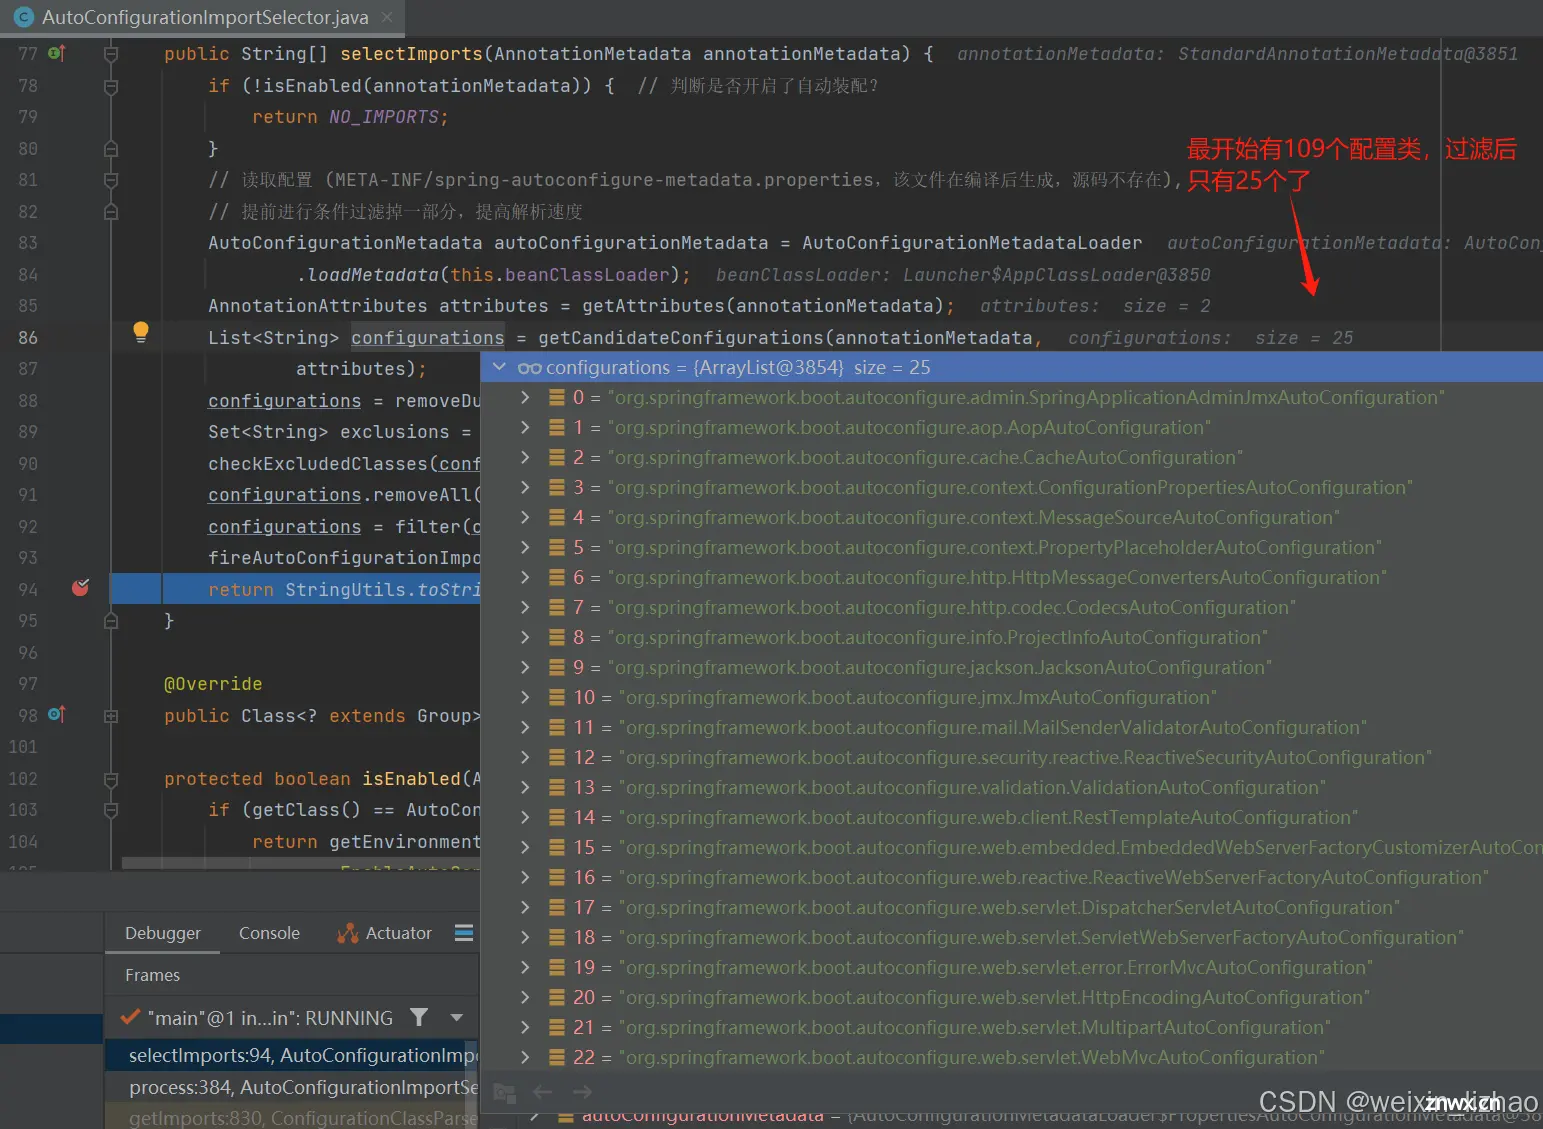Click the field icon of element 8

click(x=557, y=637)
